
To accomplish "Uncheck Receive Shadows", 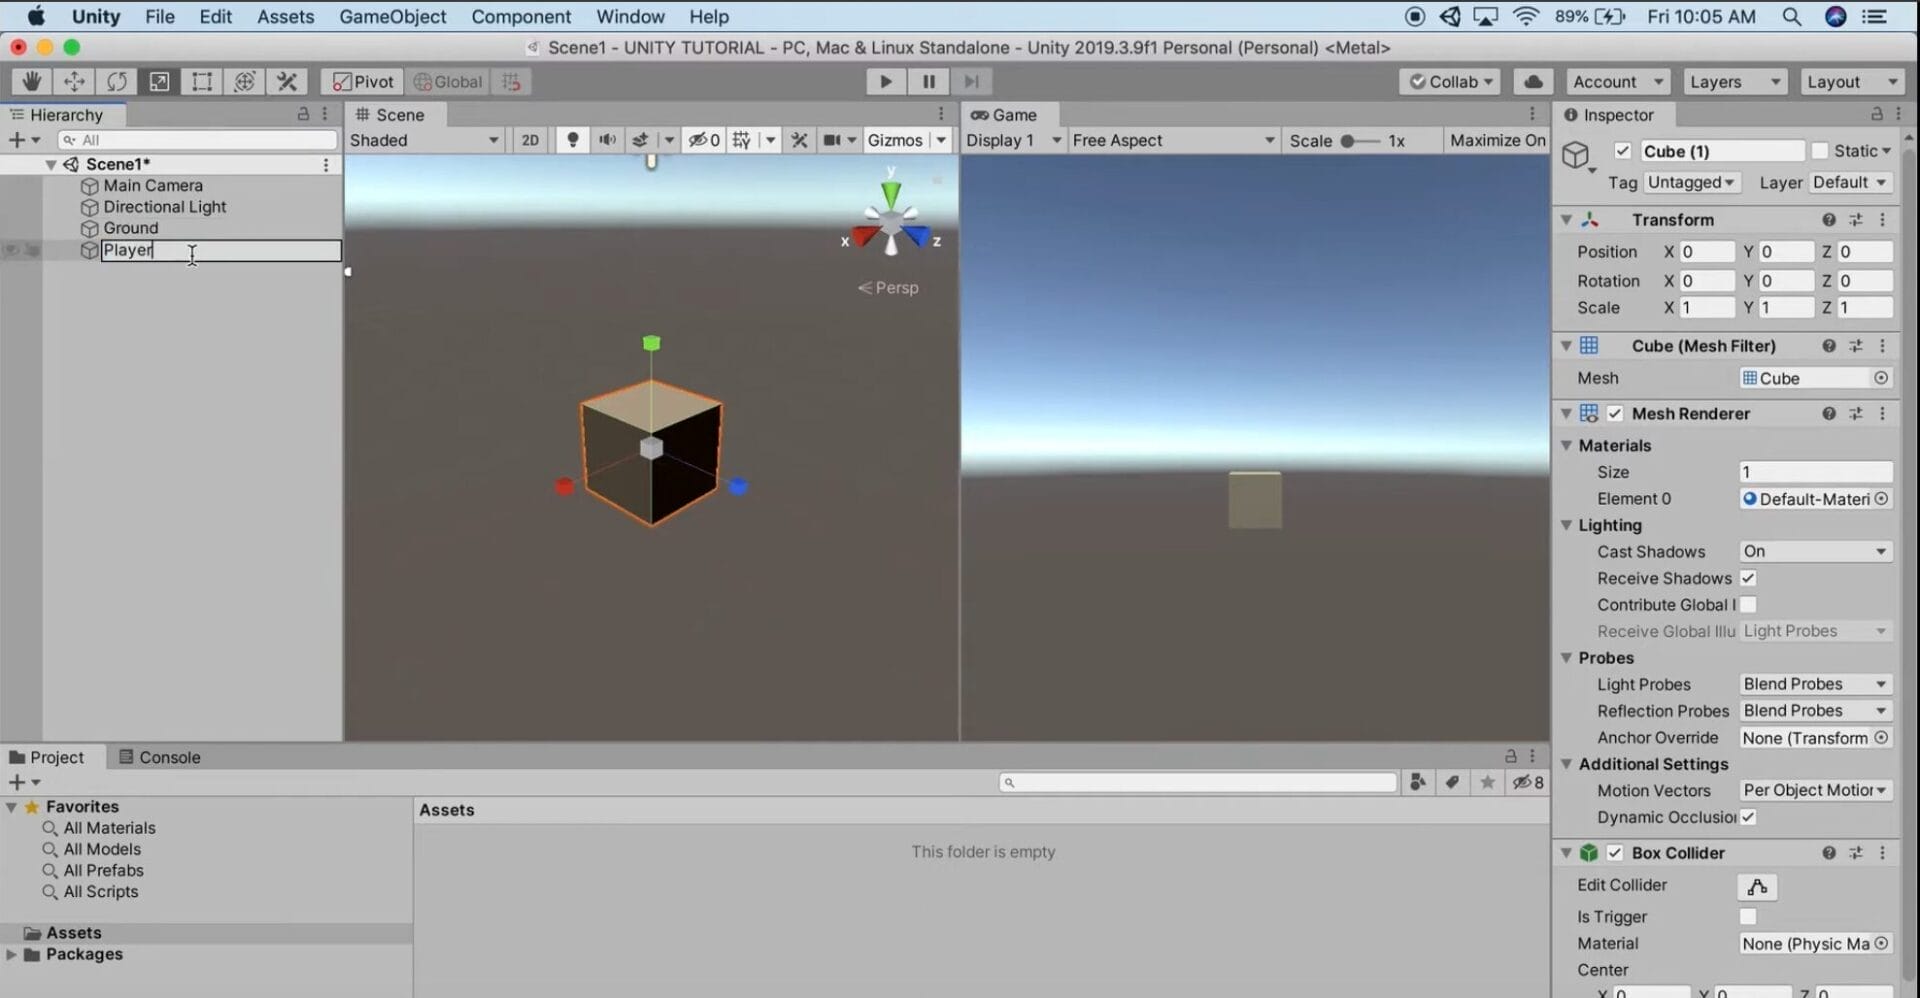I will (1748, 578).
